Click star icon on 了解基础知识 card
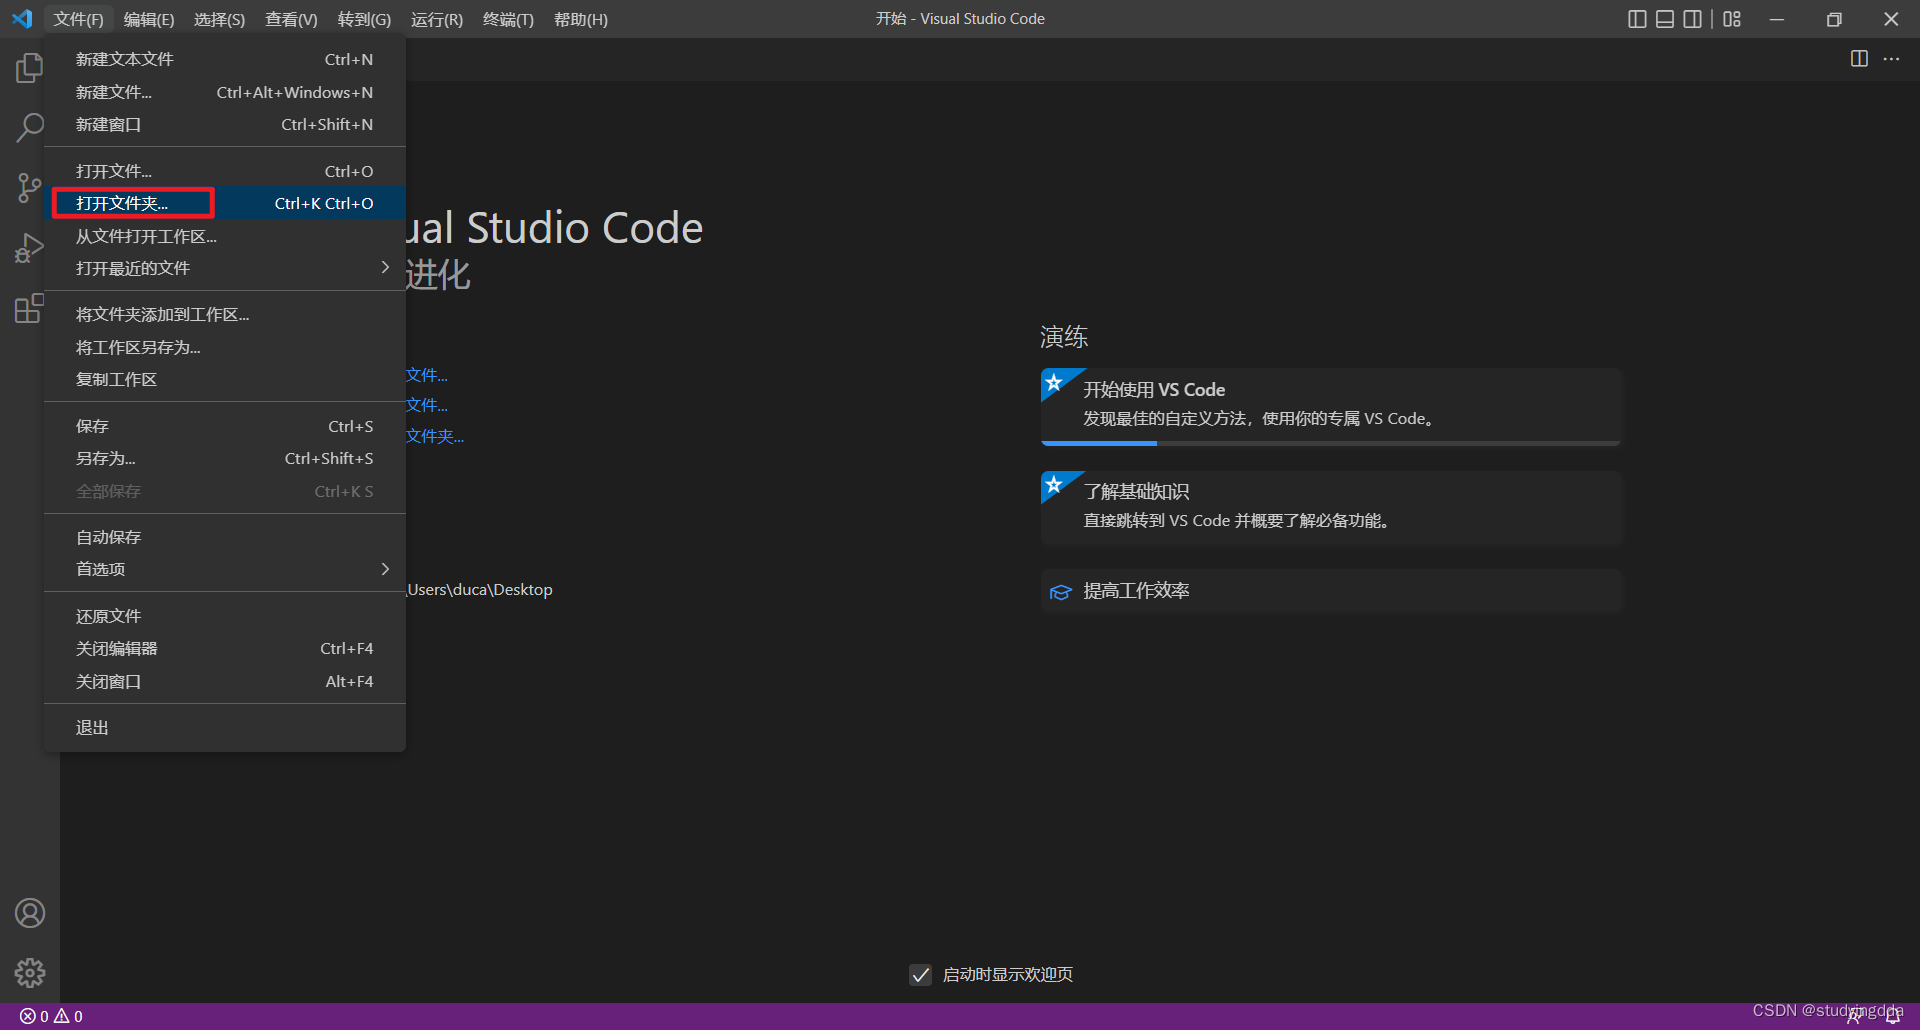This screenshot has width=1920, height=1030. pos(1054,484)
